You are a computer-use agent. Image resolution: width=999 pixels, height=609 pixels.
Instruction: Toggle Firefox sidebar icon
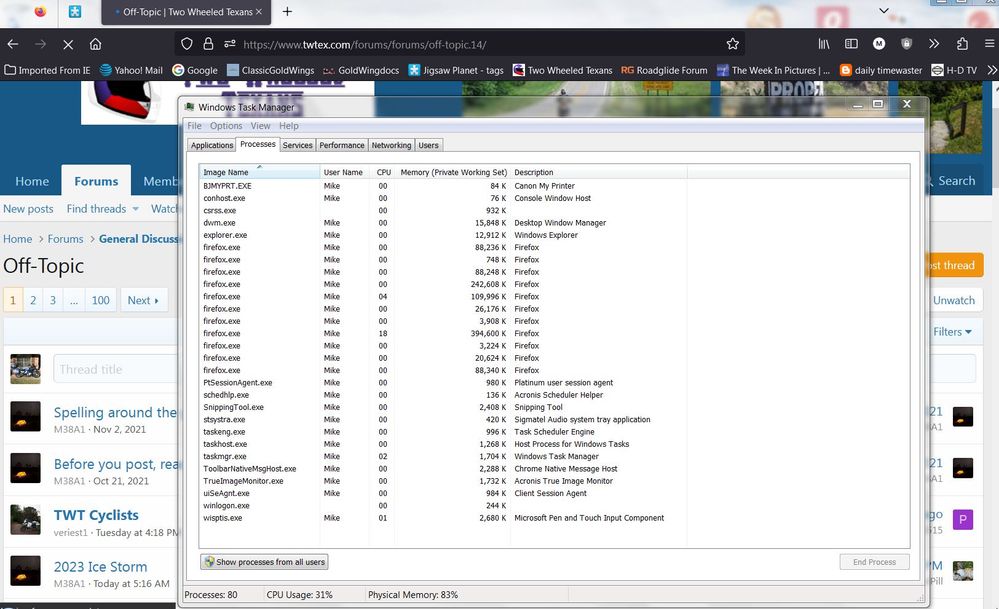(x=851, y=44)
